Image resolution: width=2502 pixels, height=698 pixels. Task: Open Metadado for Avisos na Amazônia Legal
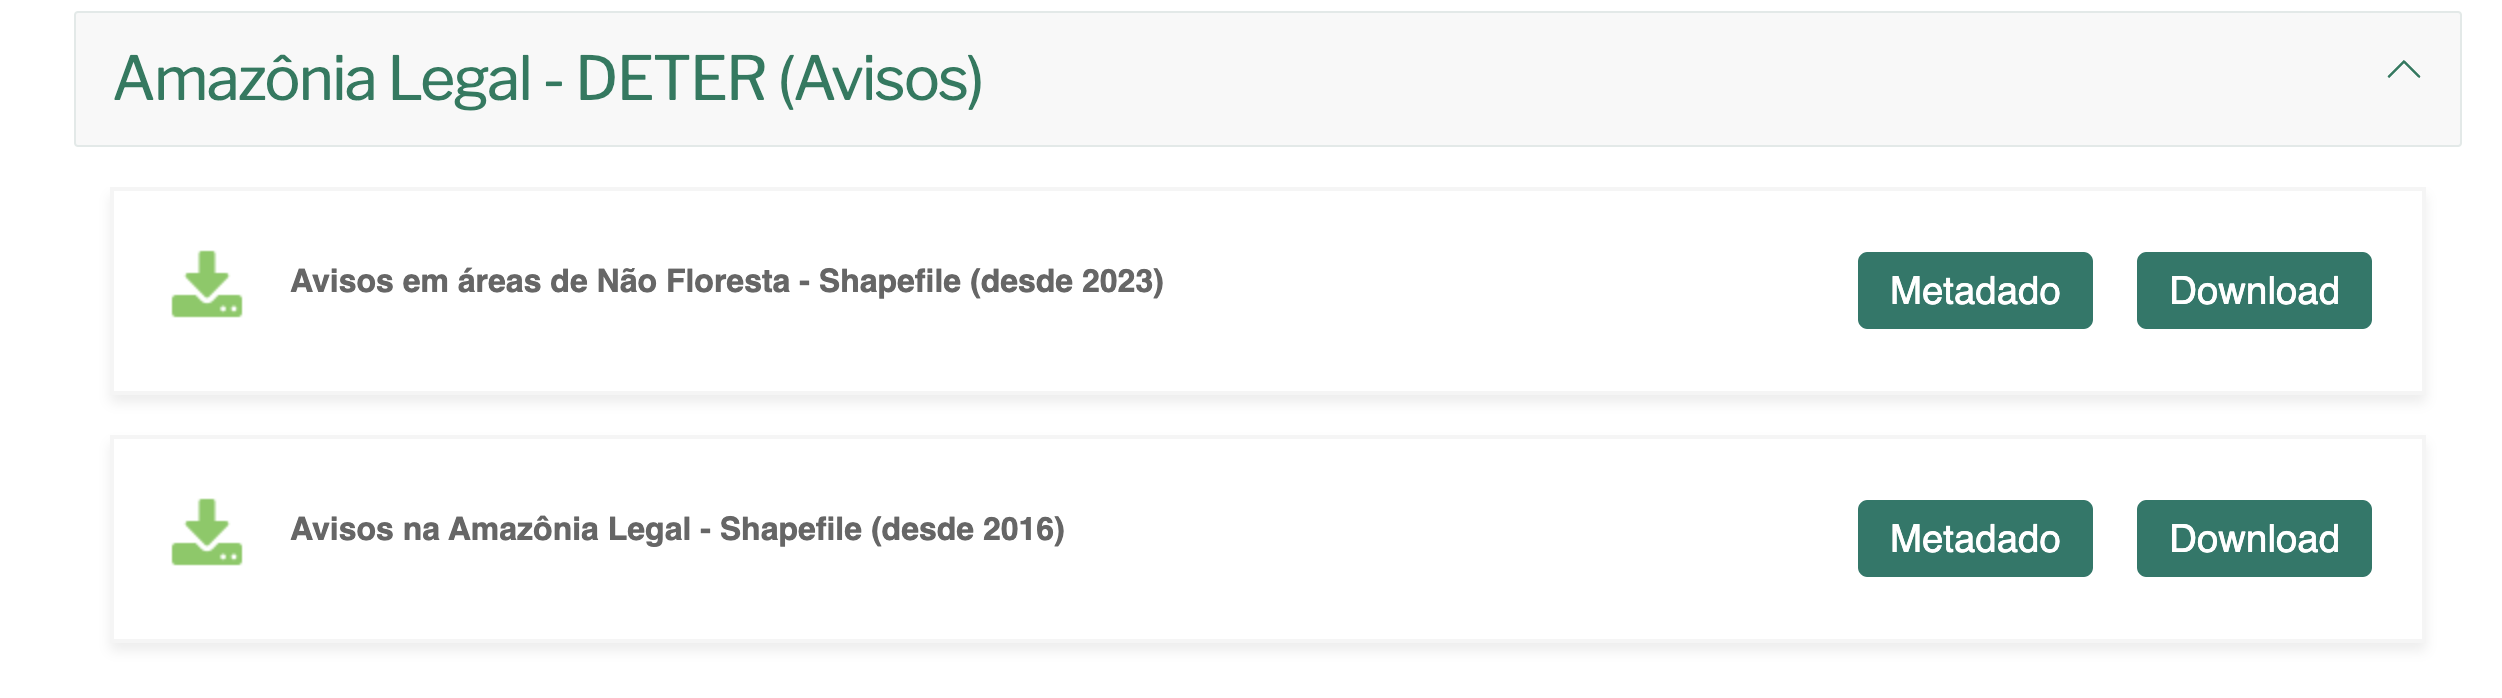pos(1974,538)
